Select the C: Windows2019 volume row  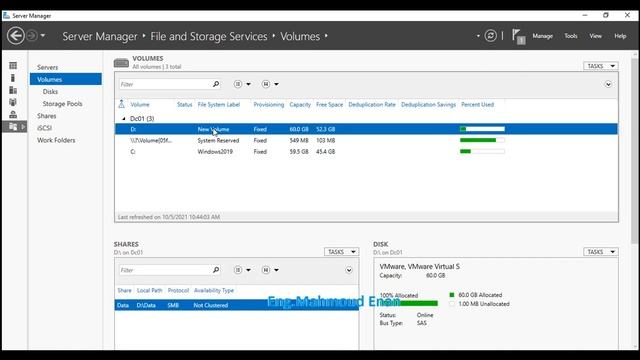coord(366,151)
